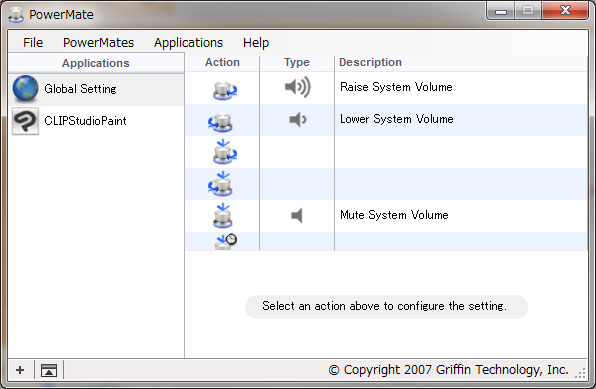Select the CLIPStudioPaint application icon
Screen dimensions: 596x389
(x=25, y=121)
